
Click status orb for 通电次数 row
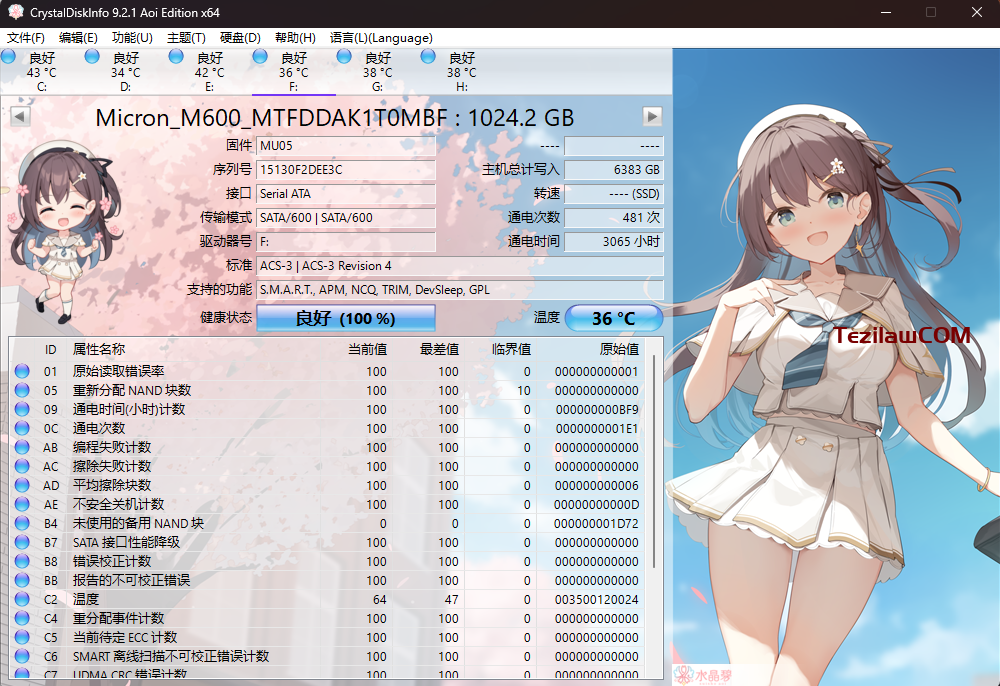(x=22, y=428)
